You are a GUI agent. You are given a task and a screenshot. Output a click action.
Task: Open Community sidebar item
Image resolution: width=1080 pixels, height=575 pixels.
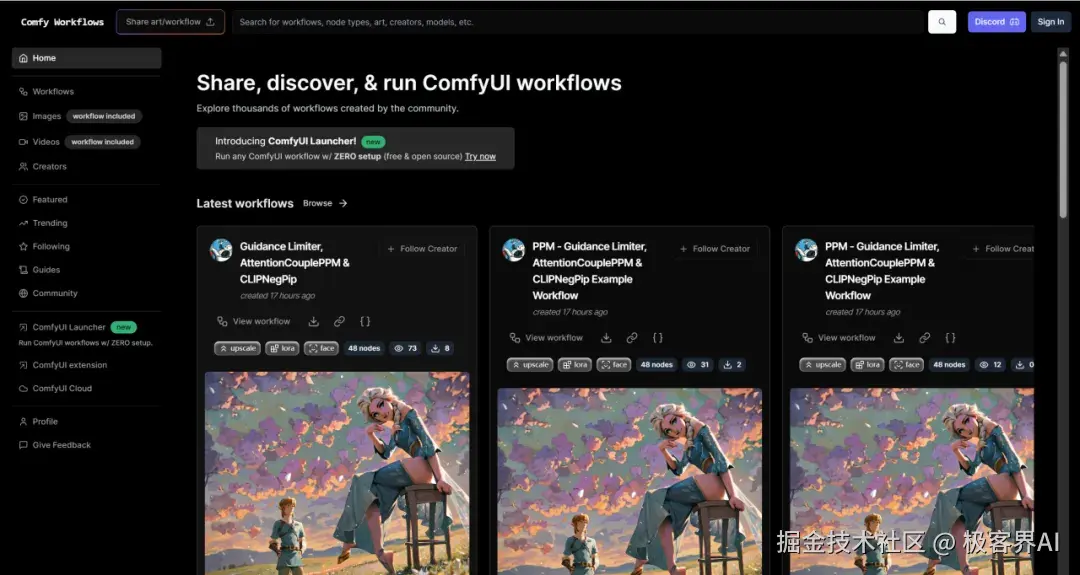point(48,293)
